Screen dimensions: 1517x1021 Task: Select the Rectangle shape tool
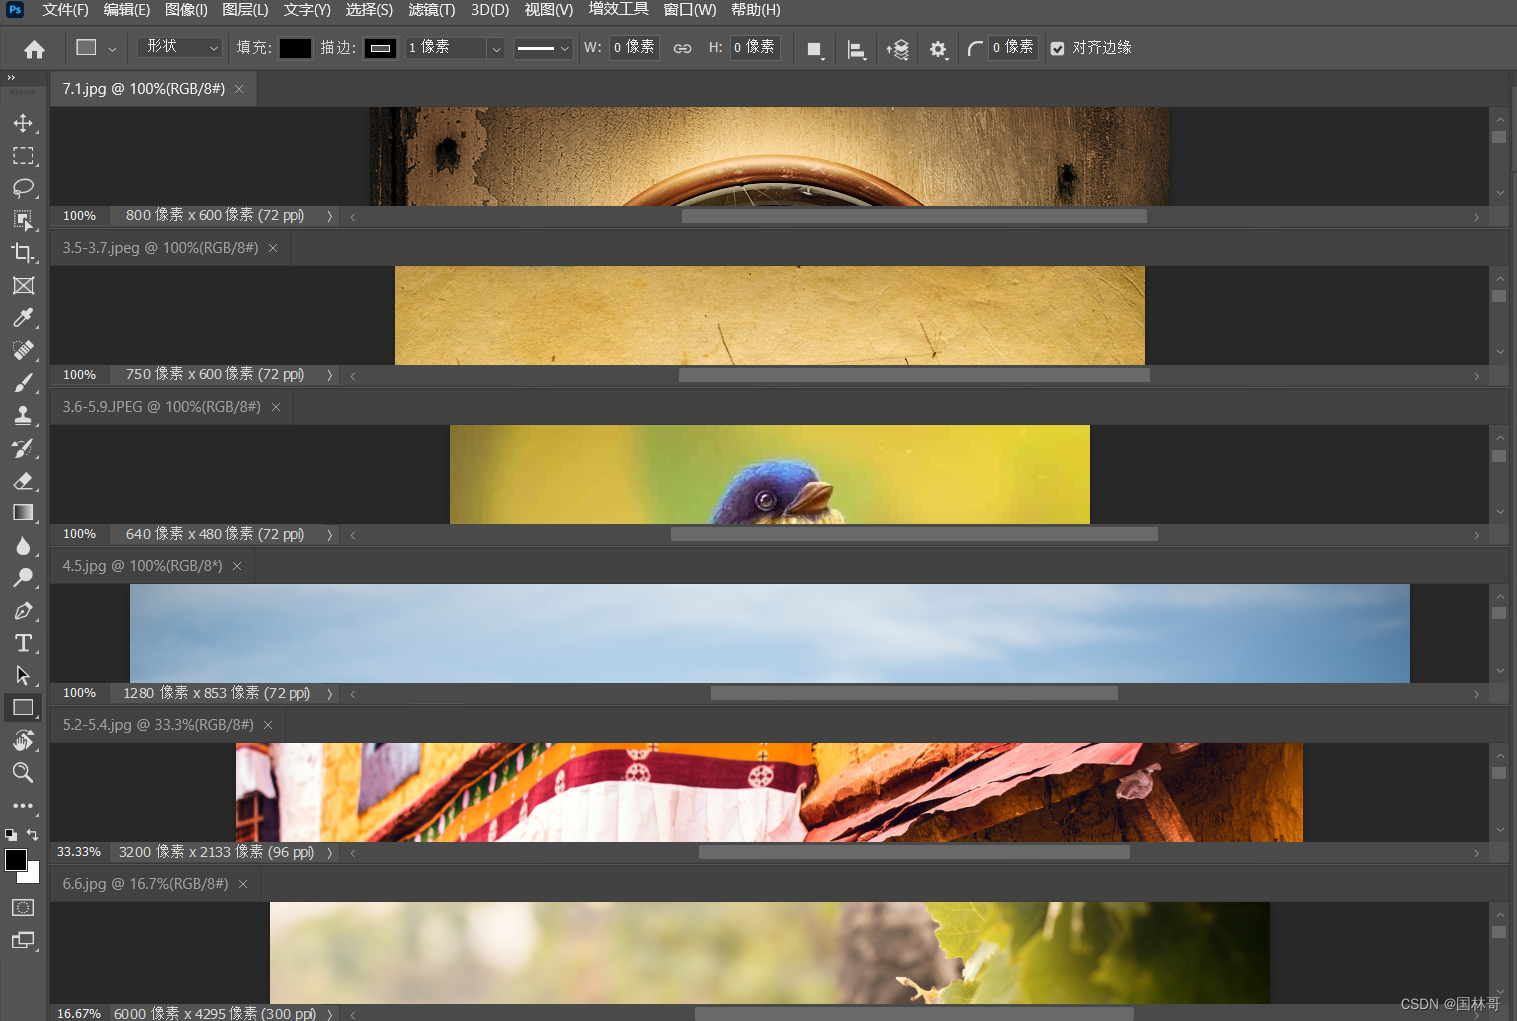point(23,708)
